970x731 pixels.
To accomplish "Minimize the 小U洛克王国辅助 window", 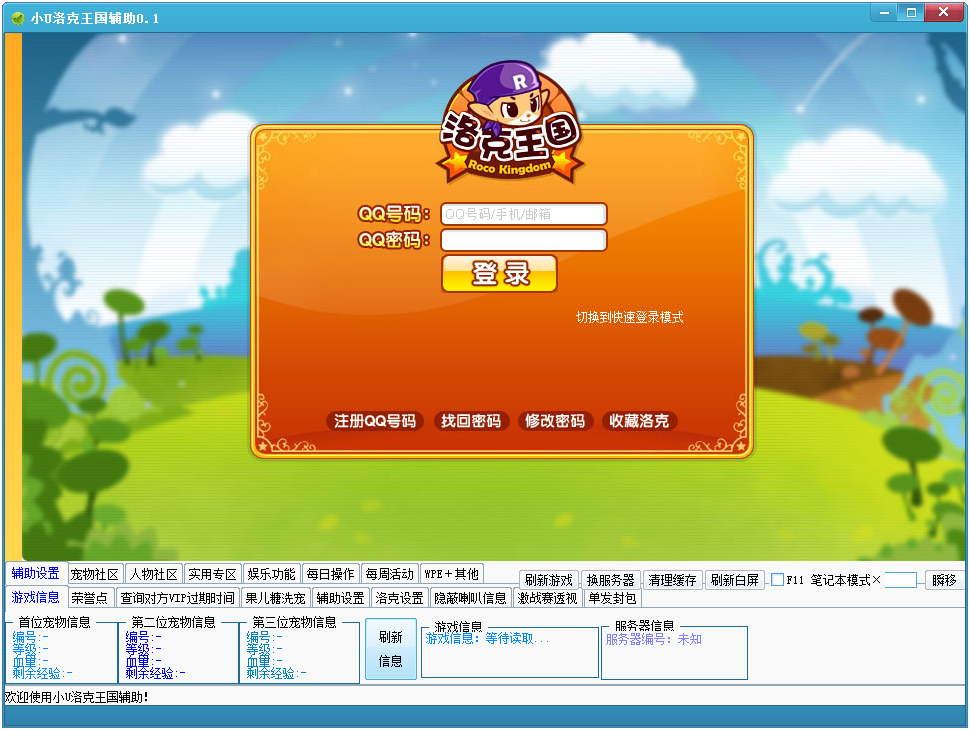I will tap(885, 12).
